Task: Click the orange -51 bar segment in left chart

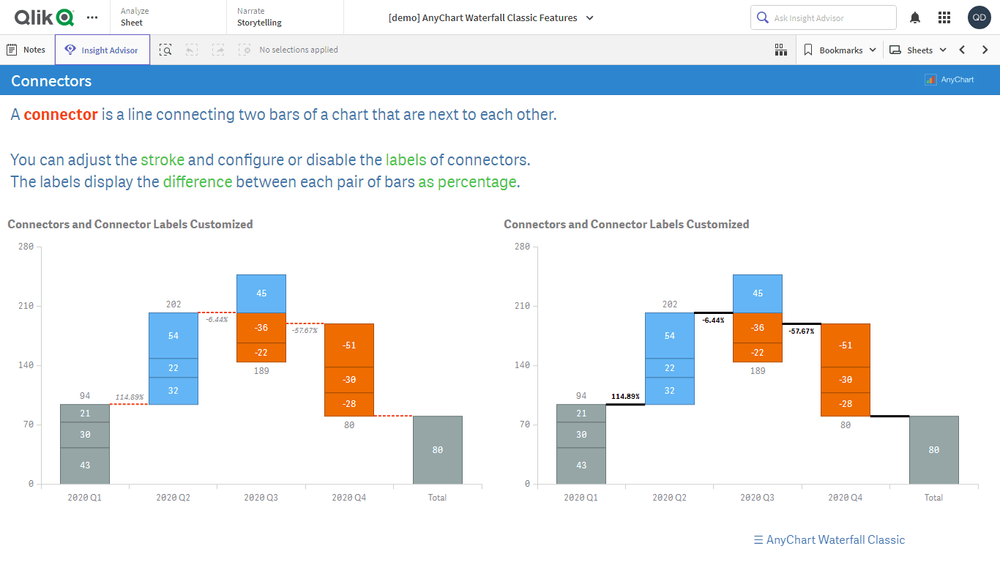Action: pos(348,345)
